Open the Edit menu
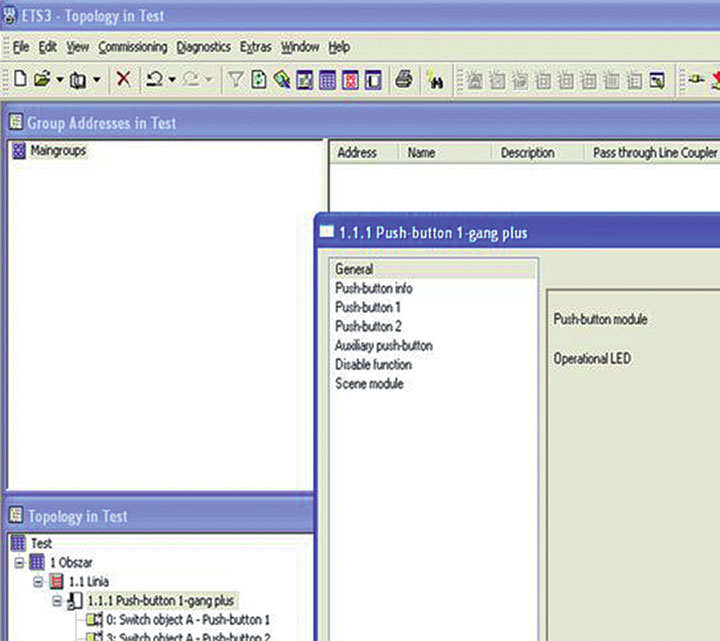The width and height of the screenshot is (720, 641). pos(47,47)
